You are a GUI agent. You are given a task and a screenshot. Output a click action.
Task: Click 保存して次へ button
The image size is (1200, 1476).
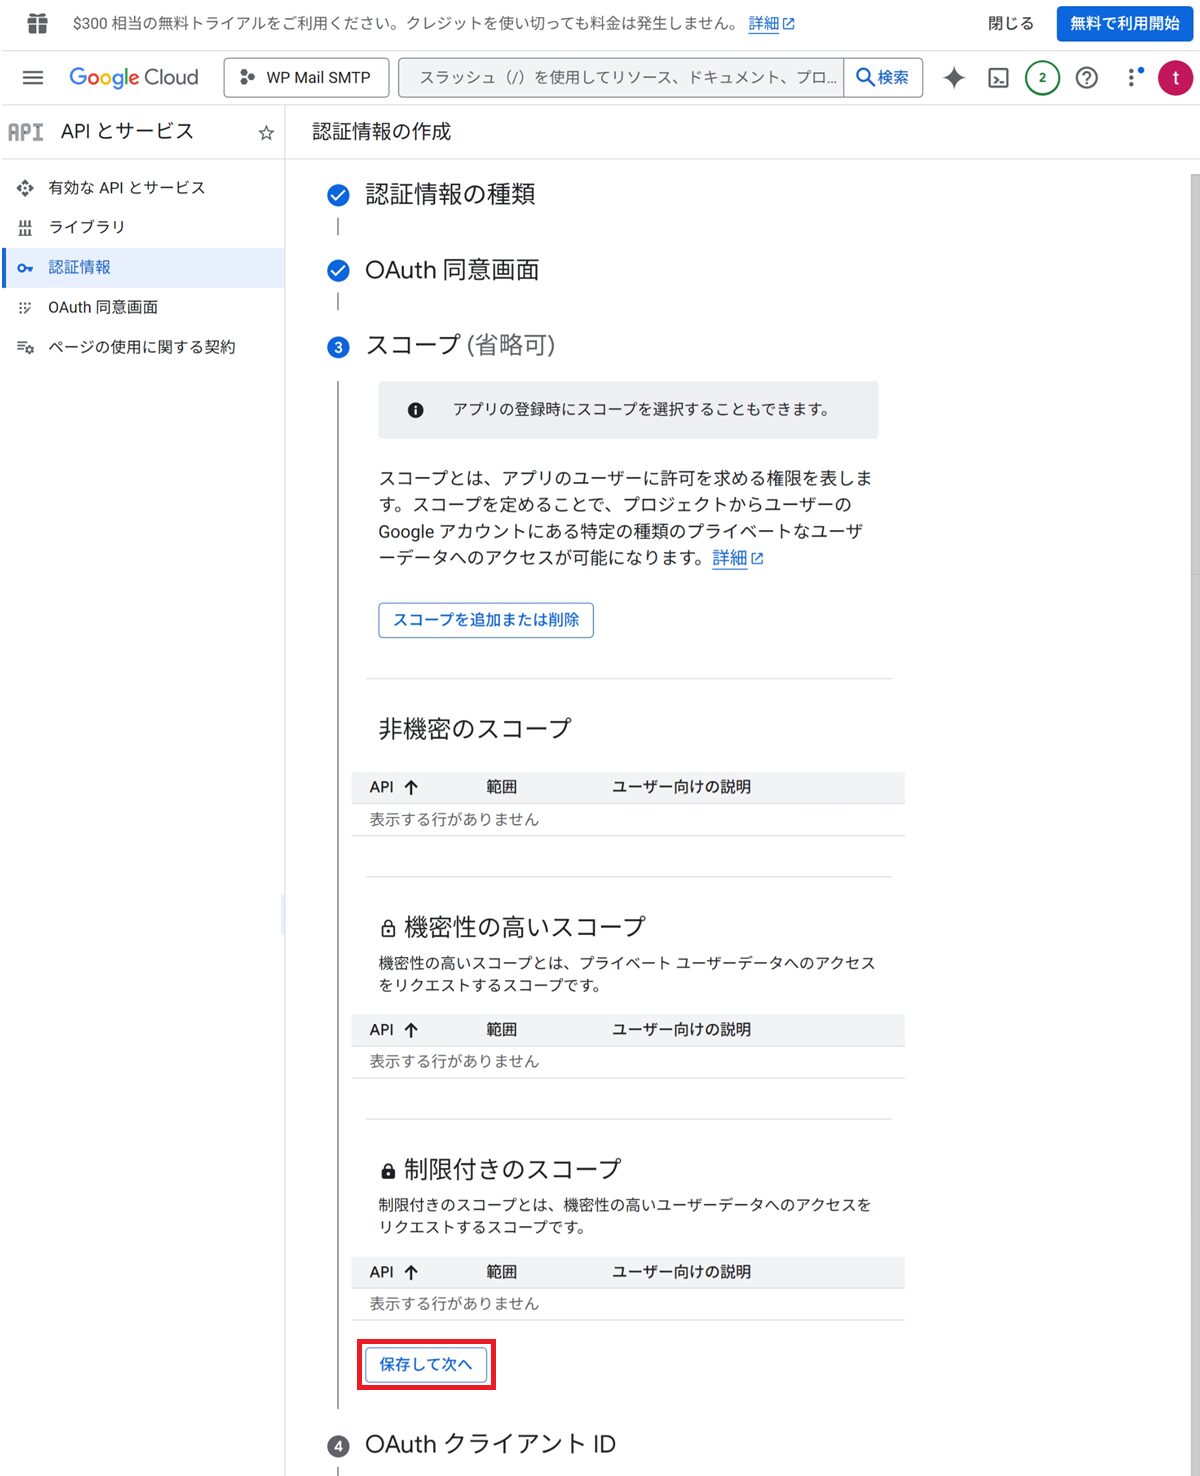(x=425, y=1364)
